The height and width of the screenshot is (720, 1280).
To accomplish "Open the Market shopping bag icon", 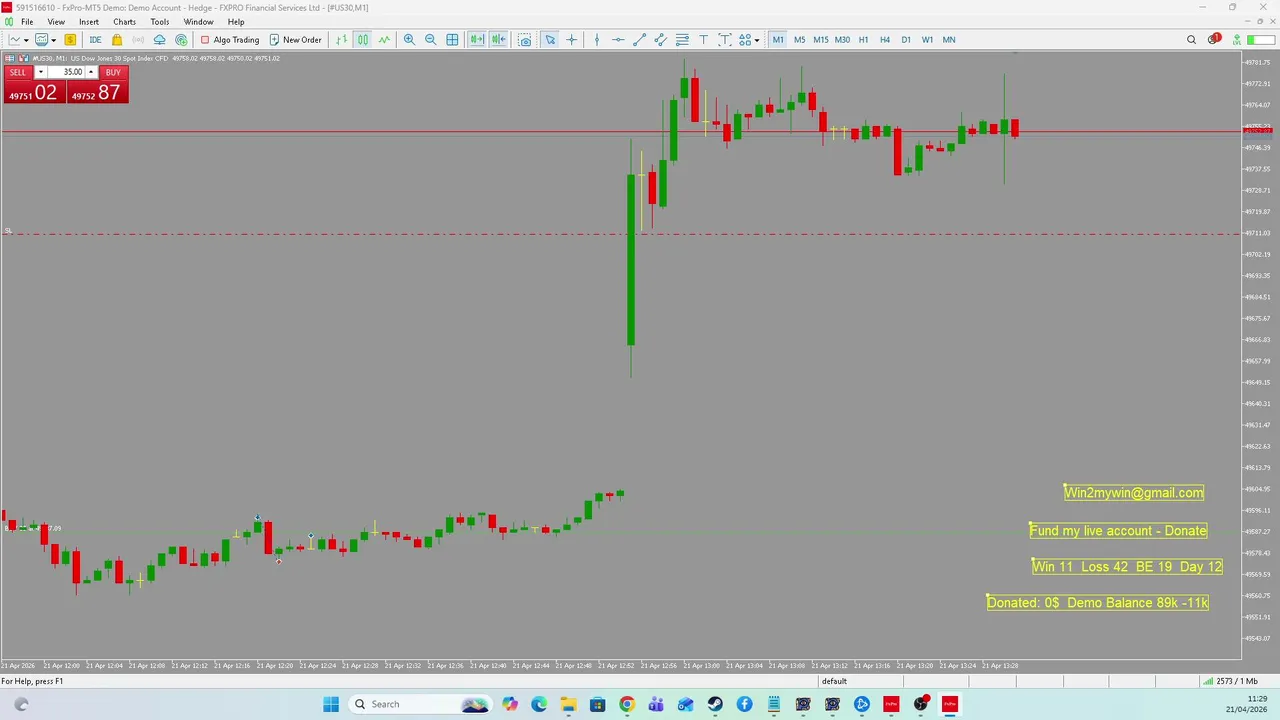I will (117, 40).
